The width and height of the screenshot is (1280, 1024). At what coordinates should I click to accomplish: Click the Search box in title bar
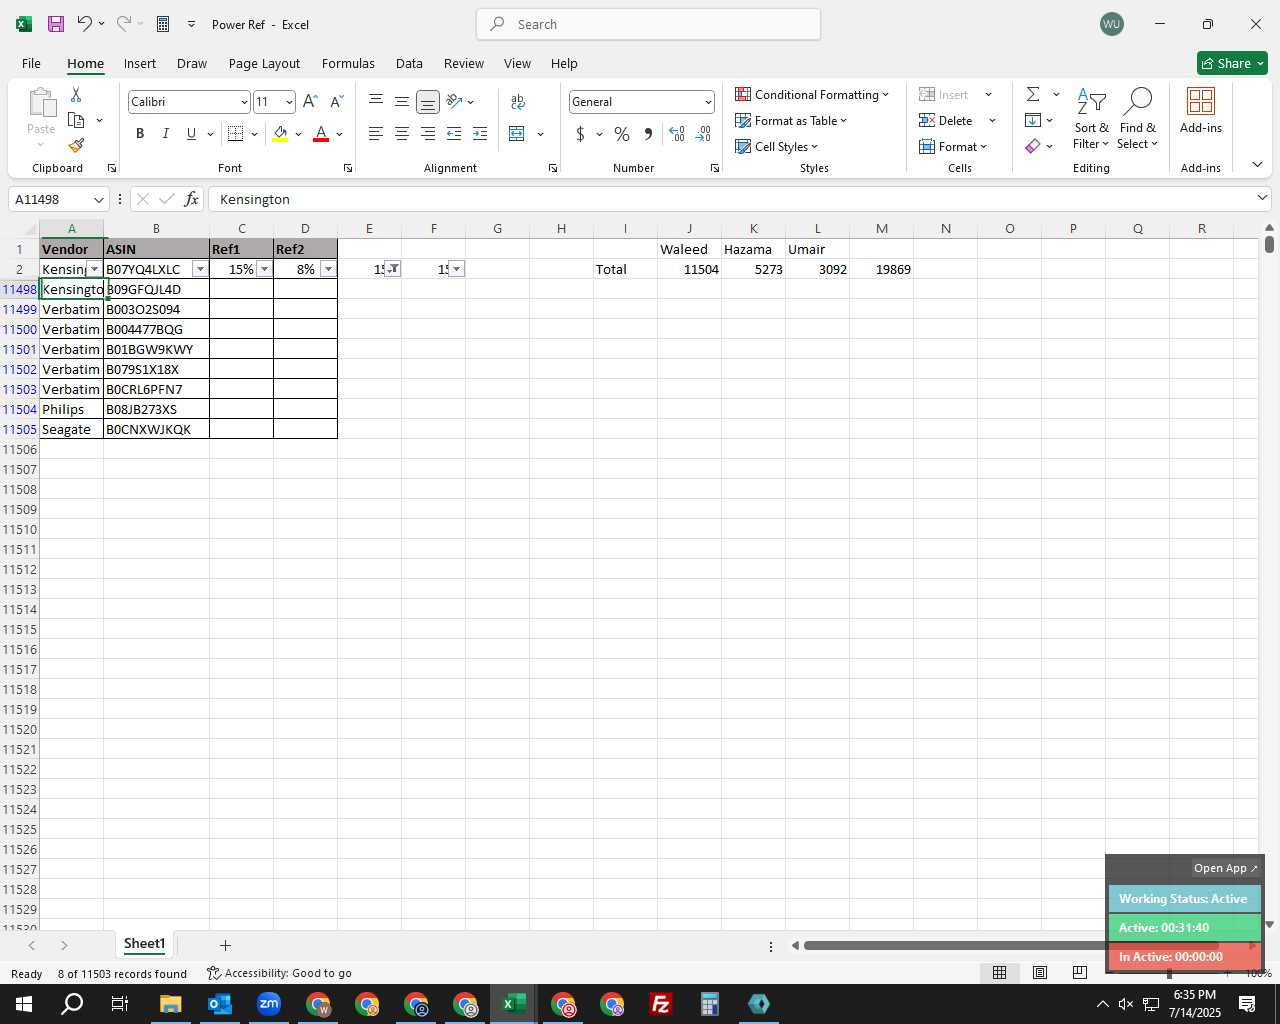click(x=648, y=24)
